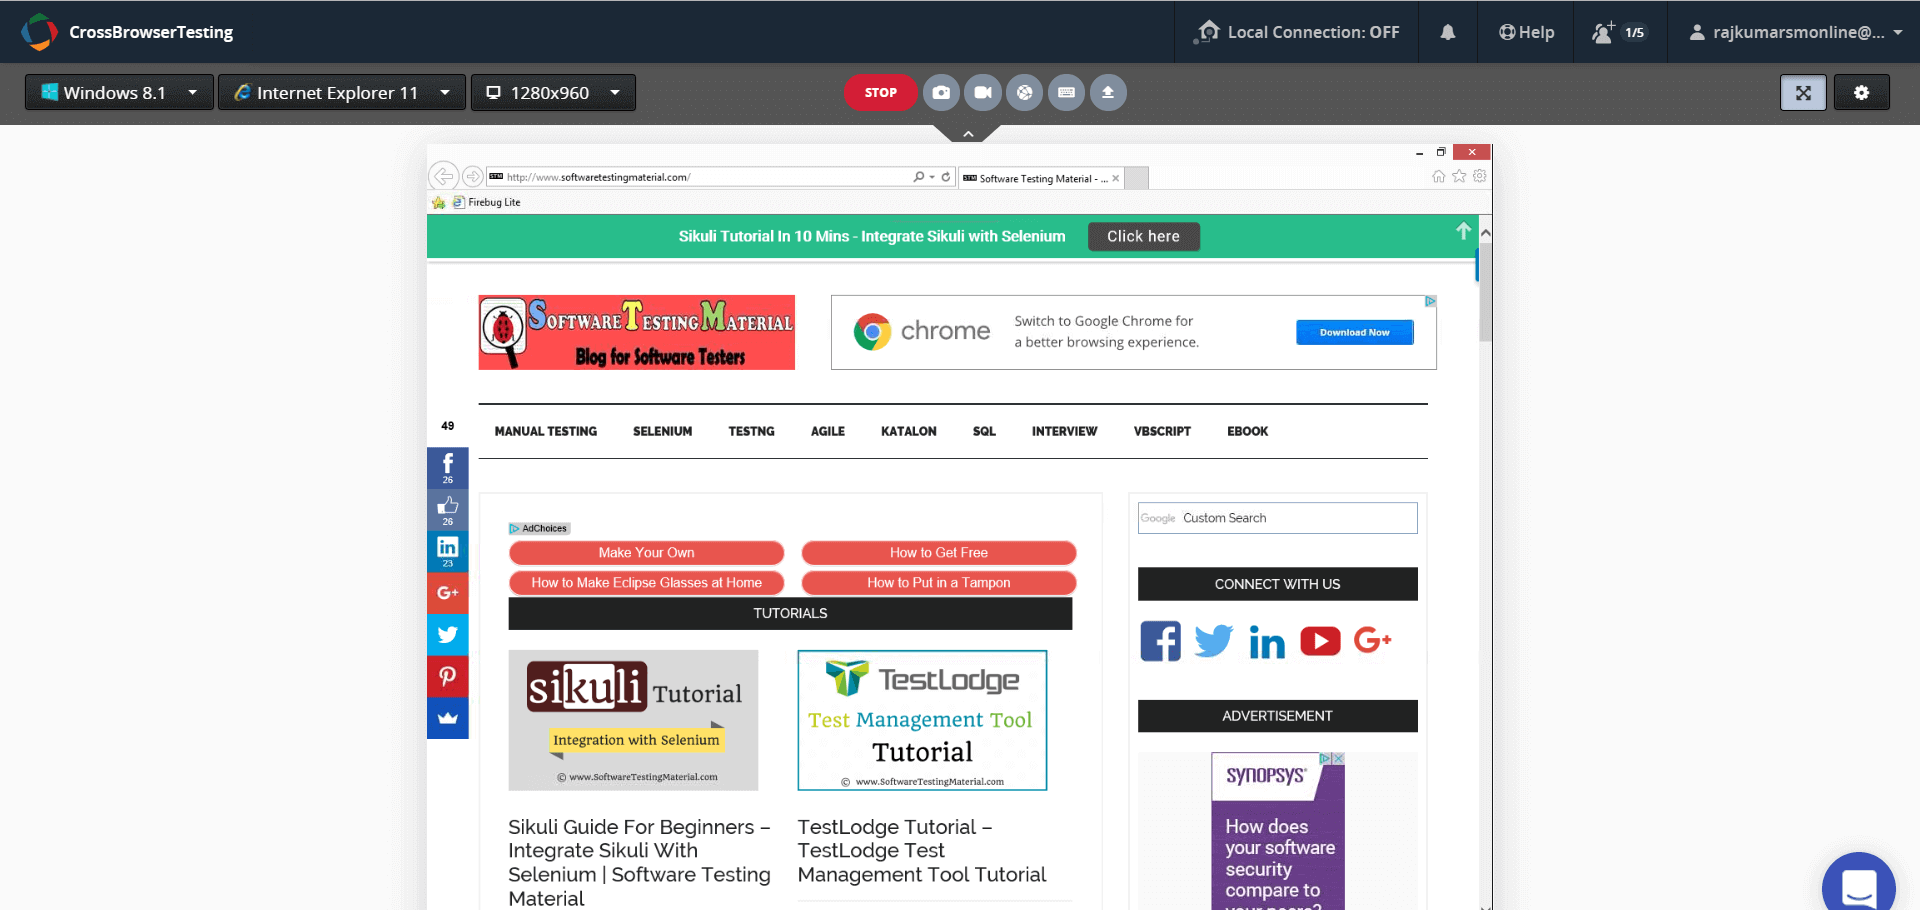Click the thumbs-up like icon in side bar
1920x910 pixels.
(x=447, y=509)
